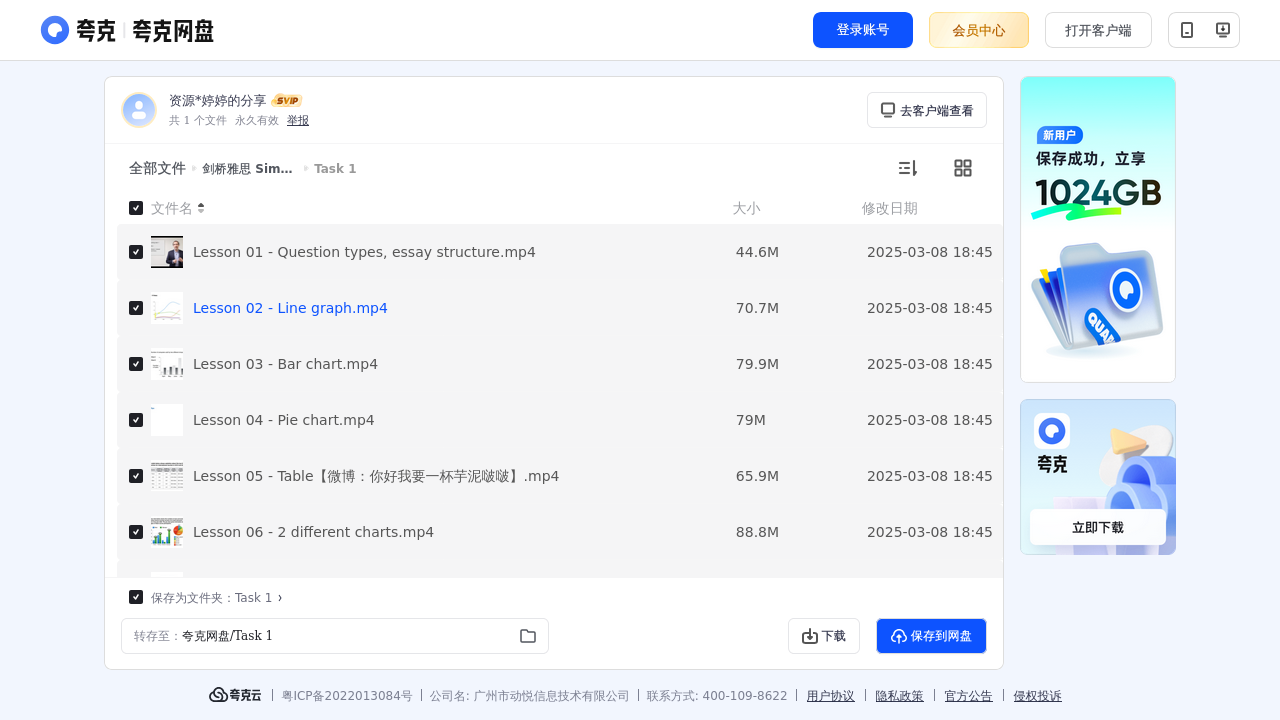Viewport: 1280px width, 720px height.
Task: Toggle 保存为文件夹 Task 1 checkbox
Action: tap(136, 597)
